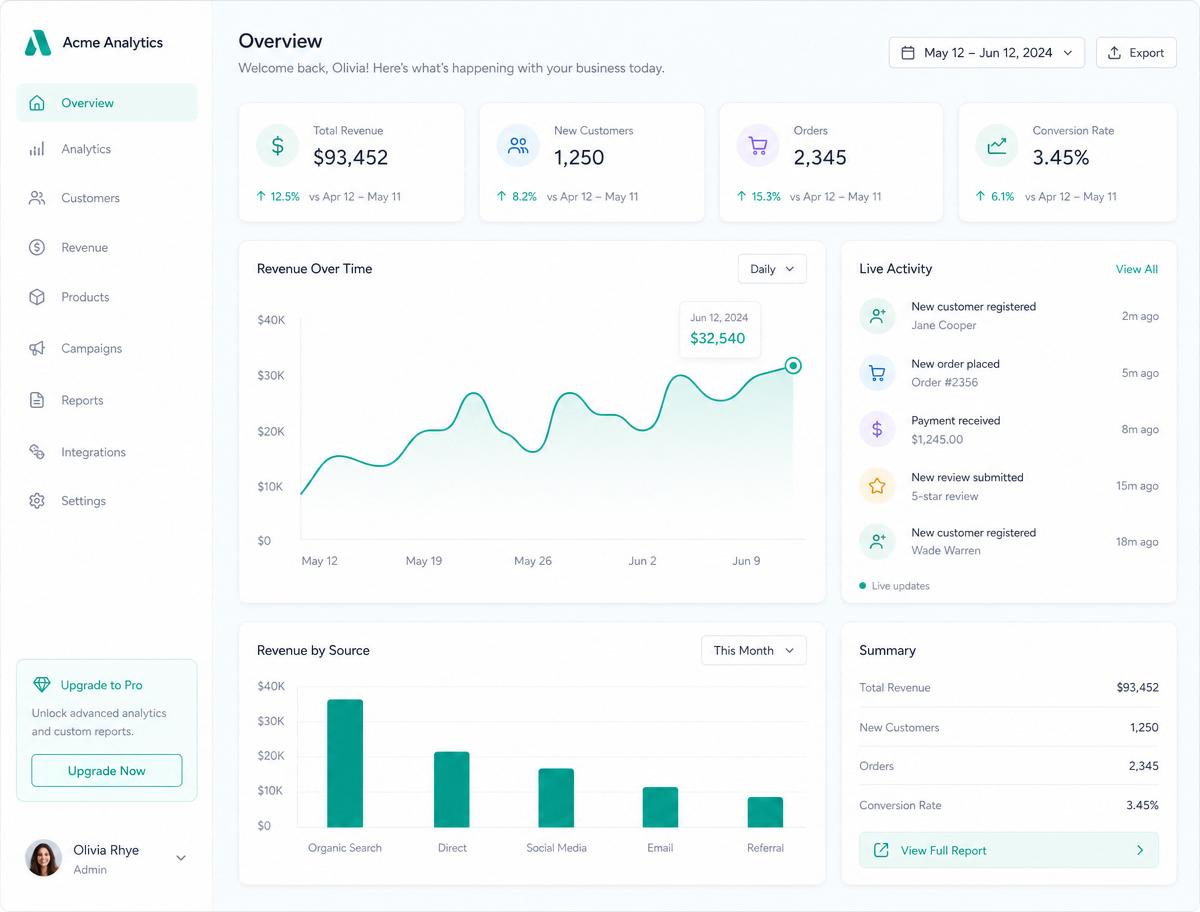Click the Wade Warren registration activity icon
This screenshot has width=1200, height=912.
tap(877, 542)
